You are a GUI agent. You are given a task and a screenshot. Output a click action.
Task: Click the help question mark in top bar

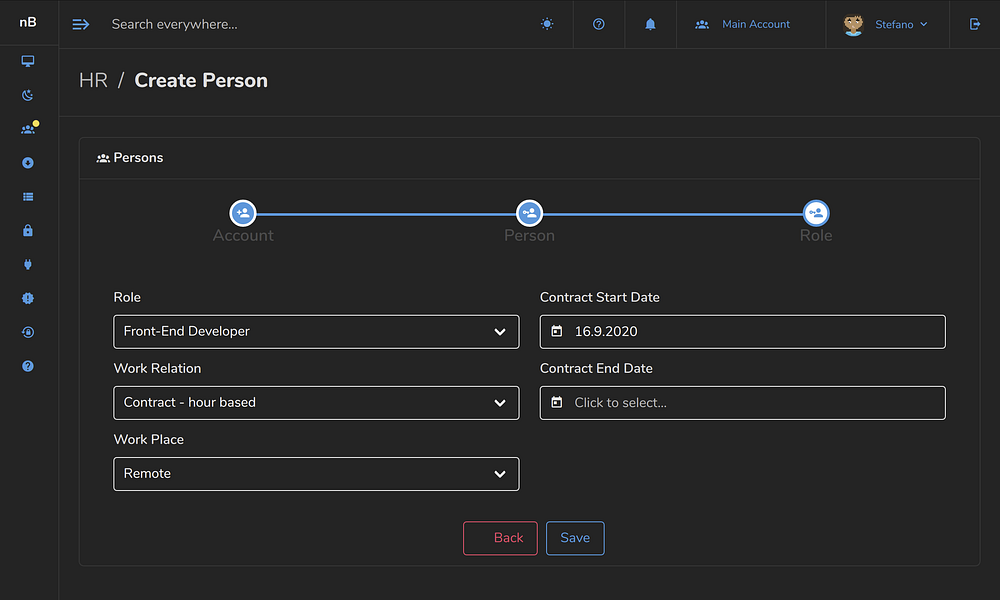click(599, 24)
